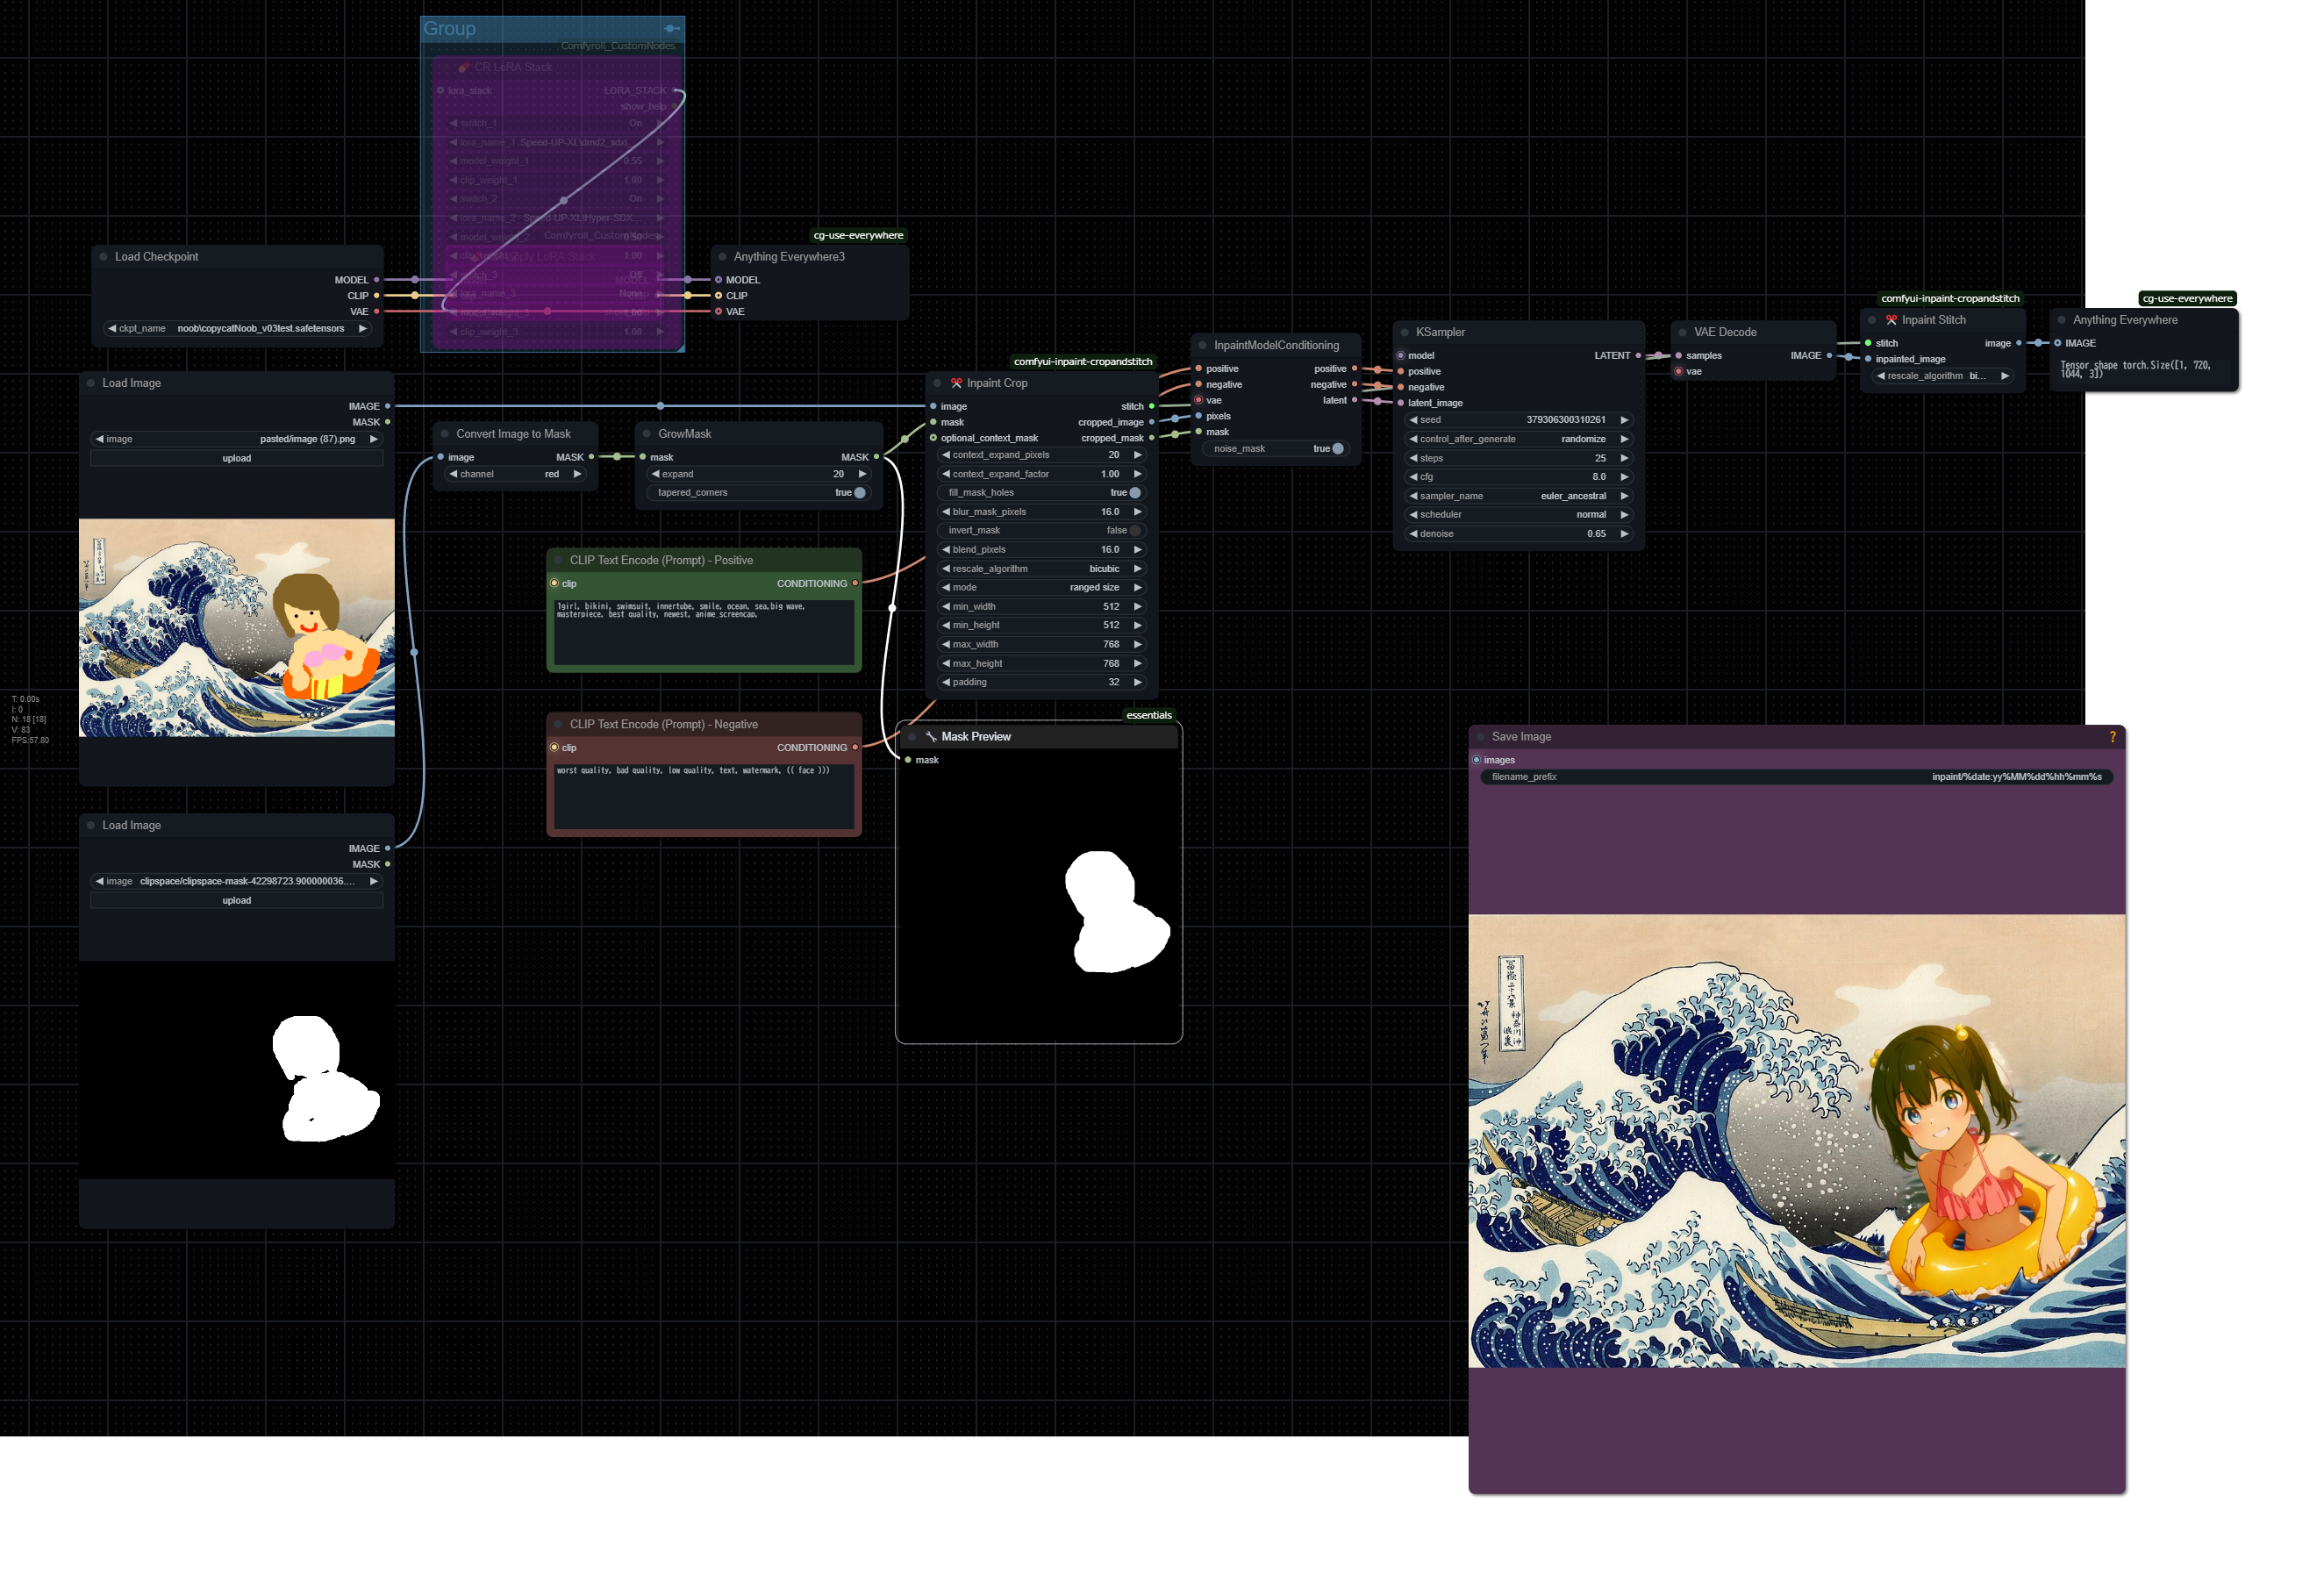The width and height of the screenshot is (2317, 1596).
Task: Collapse the Anything Everywhere node next to Inpaint Stitch
Action: (x=2062, y=320)
